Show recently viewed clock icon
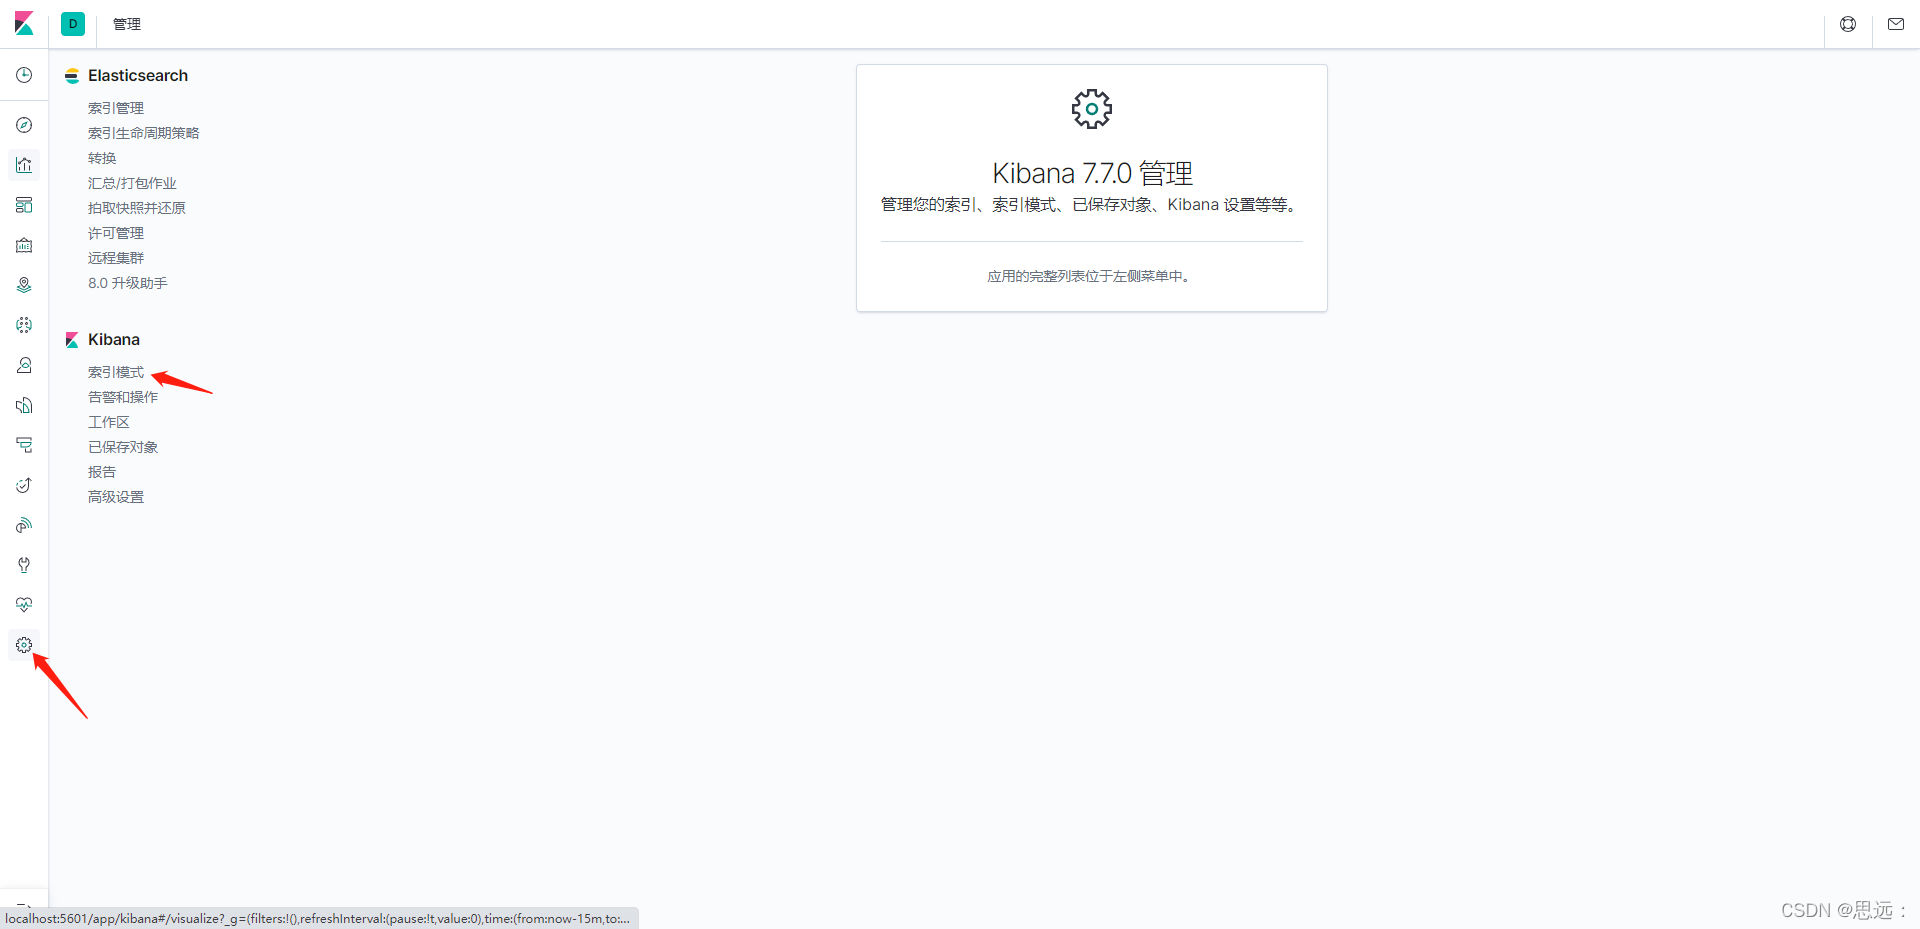 [24, 75]
